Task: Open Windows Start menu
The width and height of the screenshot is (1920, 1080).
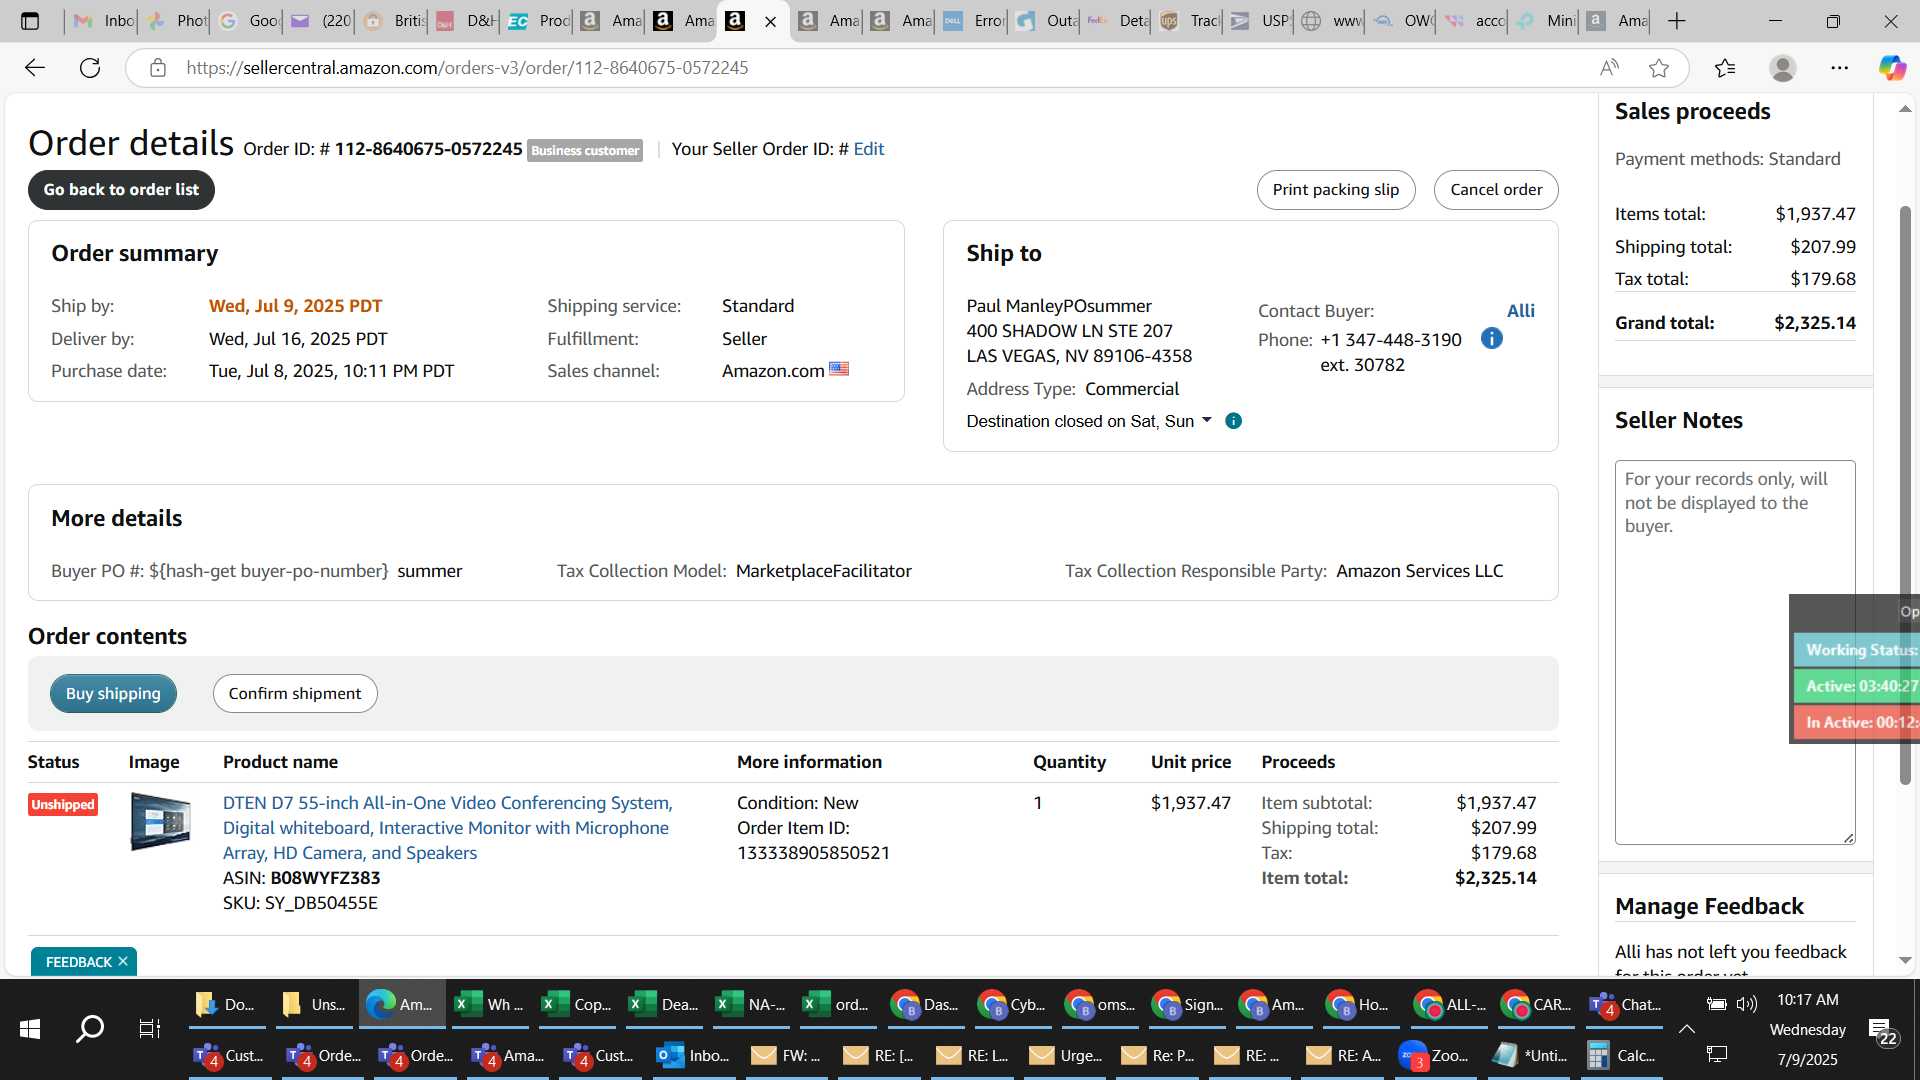Action: click(x=30, y=1028)
